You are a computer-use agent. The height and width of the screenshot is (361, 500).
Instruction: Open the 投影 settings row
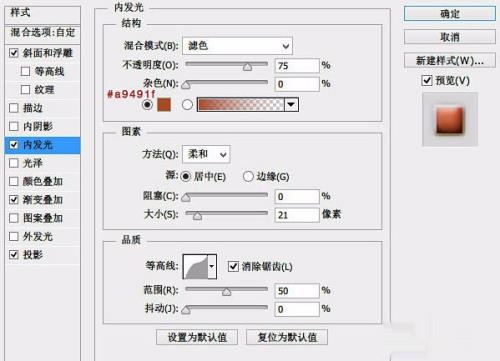pyautogui.click(x=43, y=255)
